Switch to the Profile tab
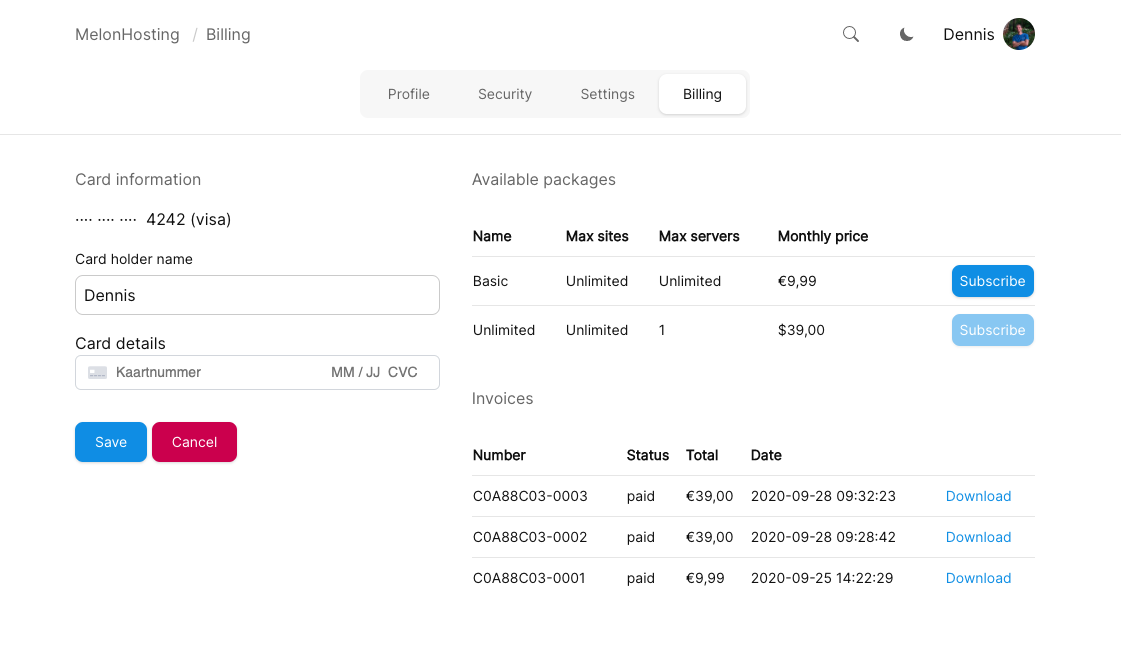Viewport: 1121px width, 653px height. tap(408, 94)
